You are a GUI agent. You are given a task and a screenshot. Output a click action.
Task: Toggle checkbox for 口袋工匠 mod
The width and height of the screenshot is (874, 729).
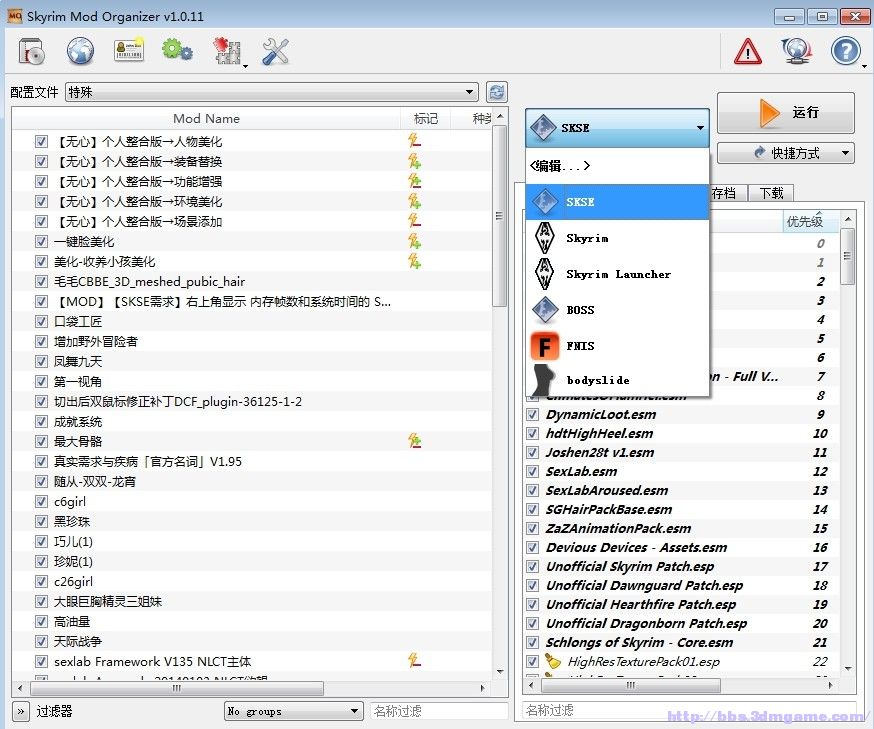[41, 321]
